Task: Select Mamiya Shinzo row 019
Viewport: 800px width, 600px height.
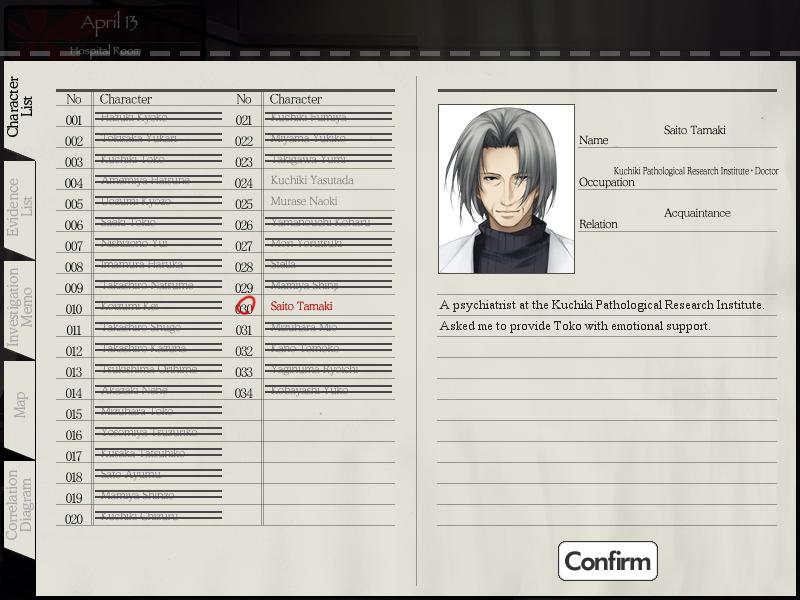Action: [158, 495]
